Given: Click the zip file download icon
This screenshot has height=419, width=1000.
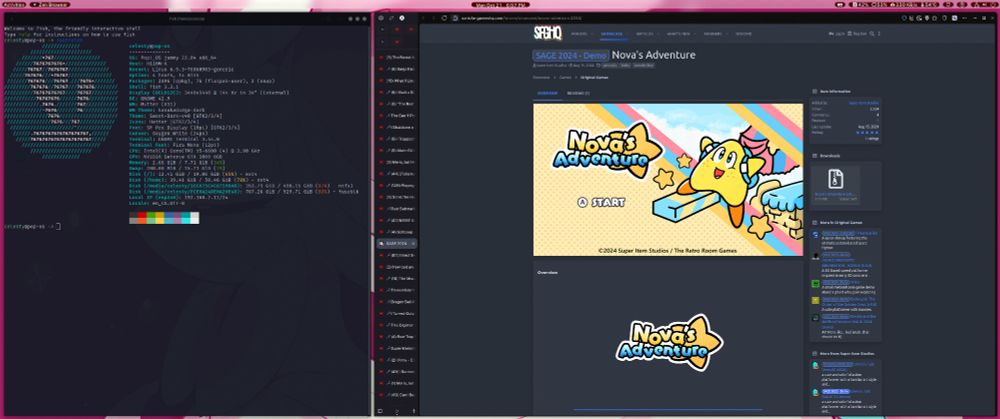Looking at the screenshot, I should point(835,178).
